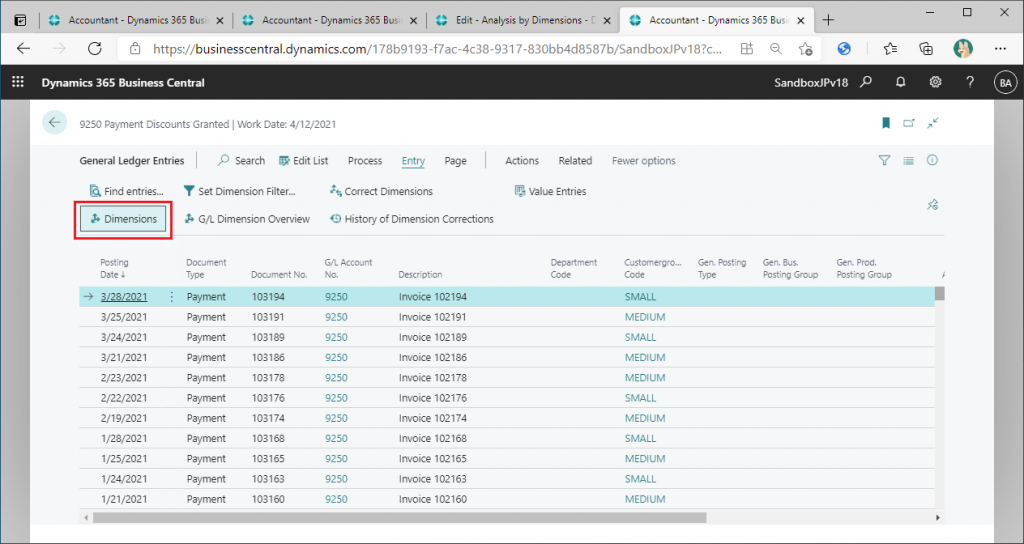This screenshot has width=1024, height=544.
Task: Collapse the page with the shrink arrows icon
Action: [933, 123]
